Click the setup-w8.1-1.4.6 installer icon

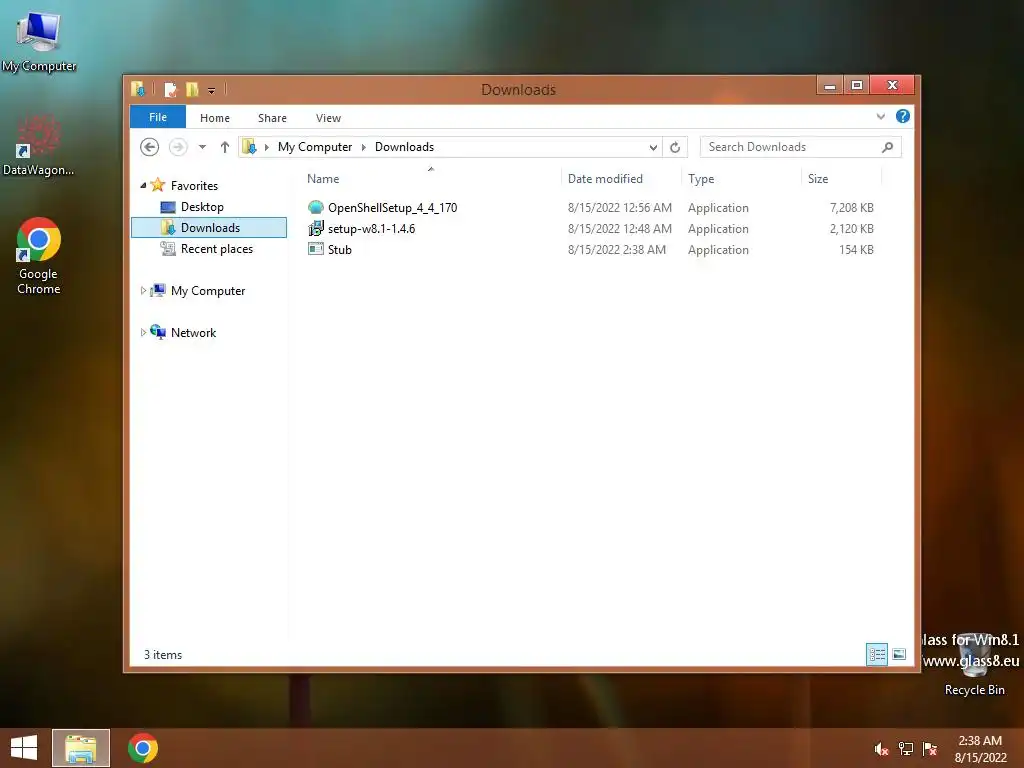315,228
